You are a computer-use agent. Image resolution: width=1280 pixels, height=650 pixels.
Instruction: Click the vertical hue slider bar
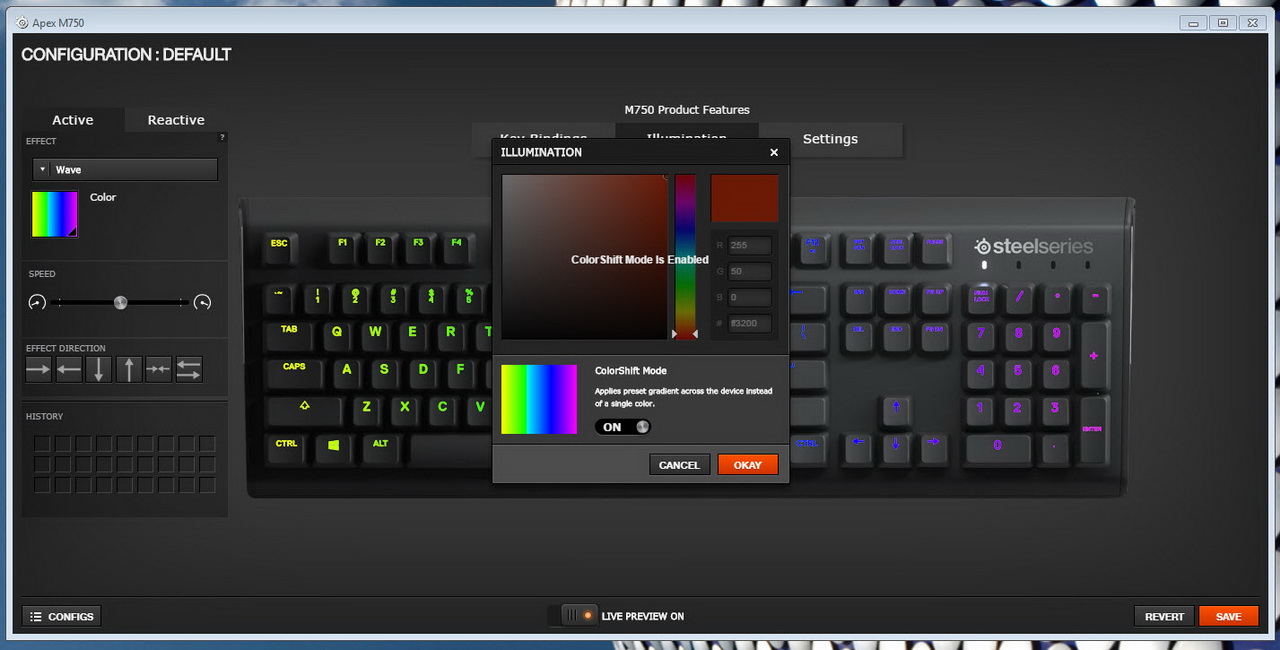[685, 256]
